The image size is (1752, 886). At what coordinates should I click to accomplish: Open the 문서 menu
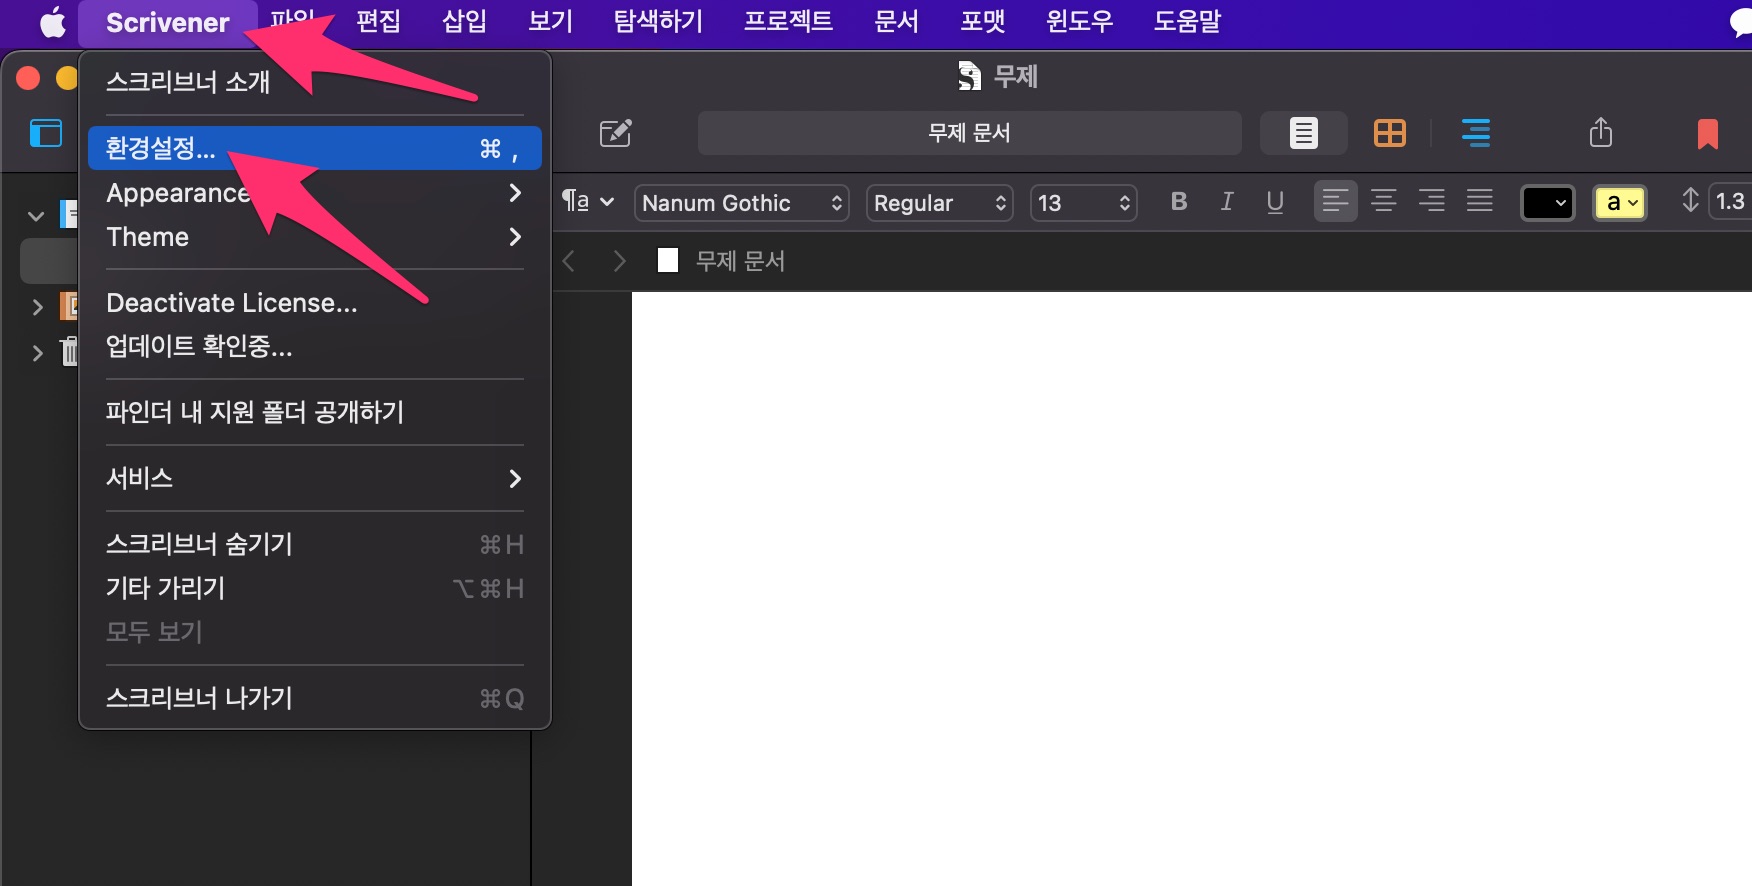(x=896, y=21)
